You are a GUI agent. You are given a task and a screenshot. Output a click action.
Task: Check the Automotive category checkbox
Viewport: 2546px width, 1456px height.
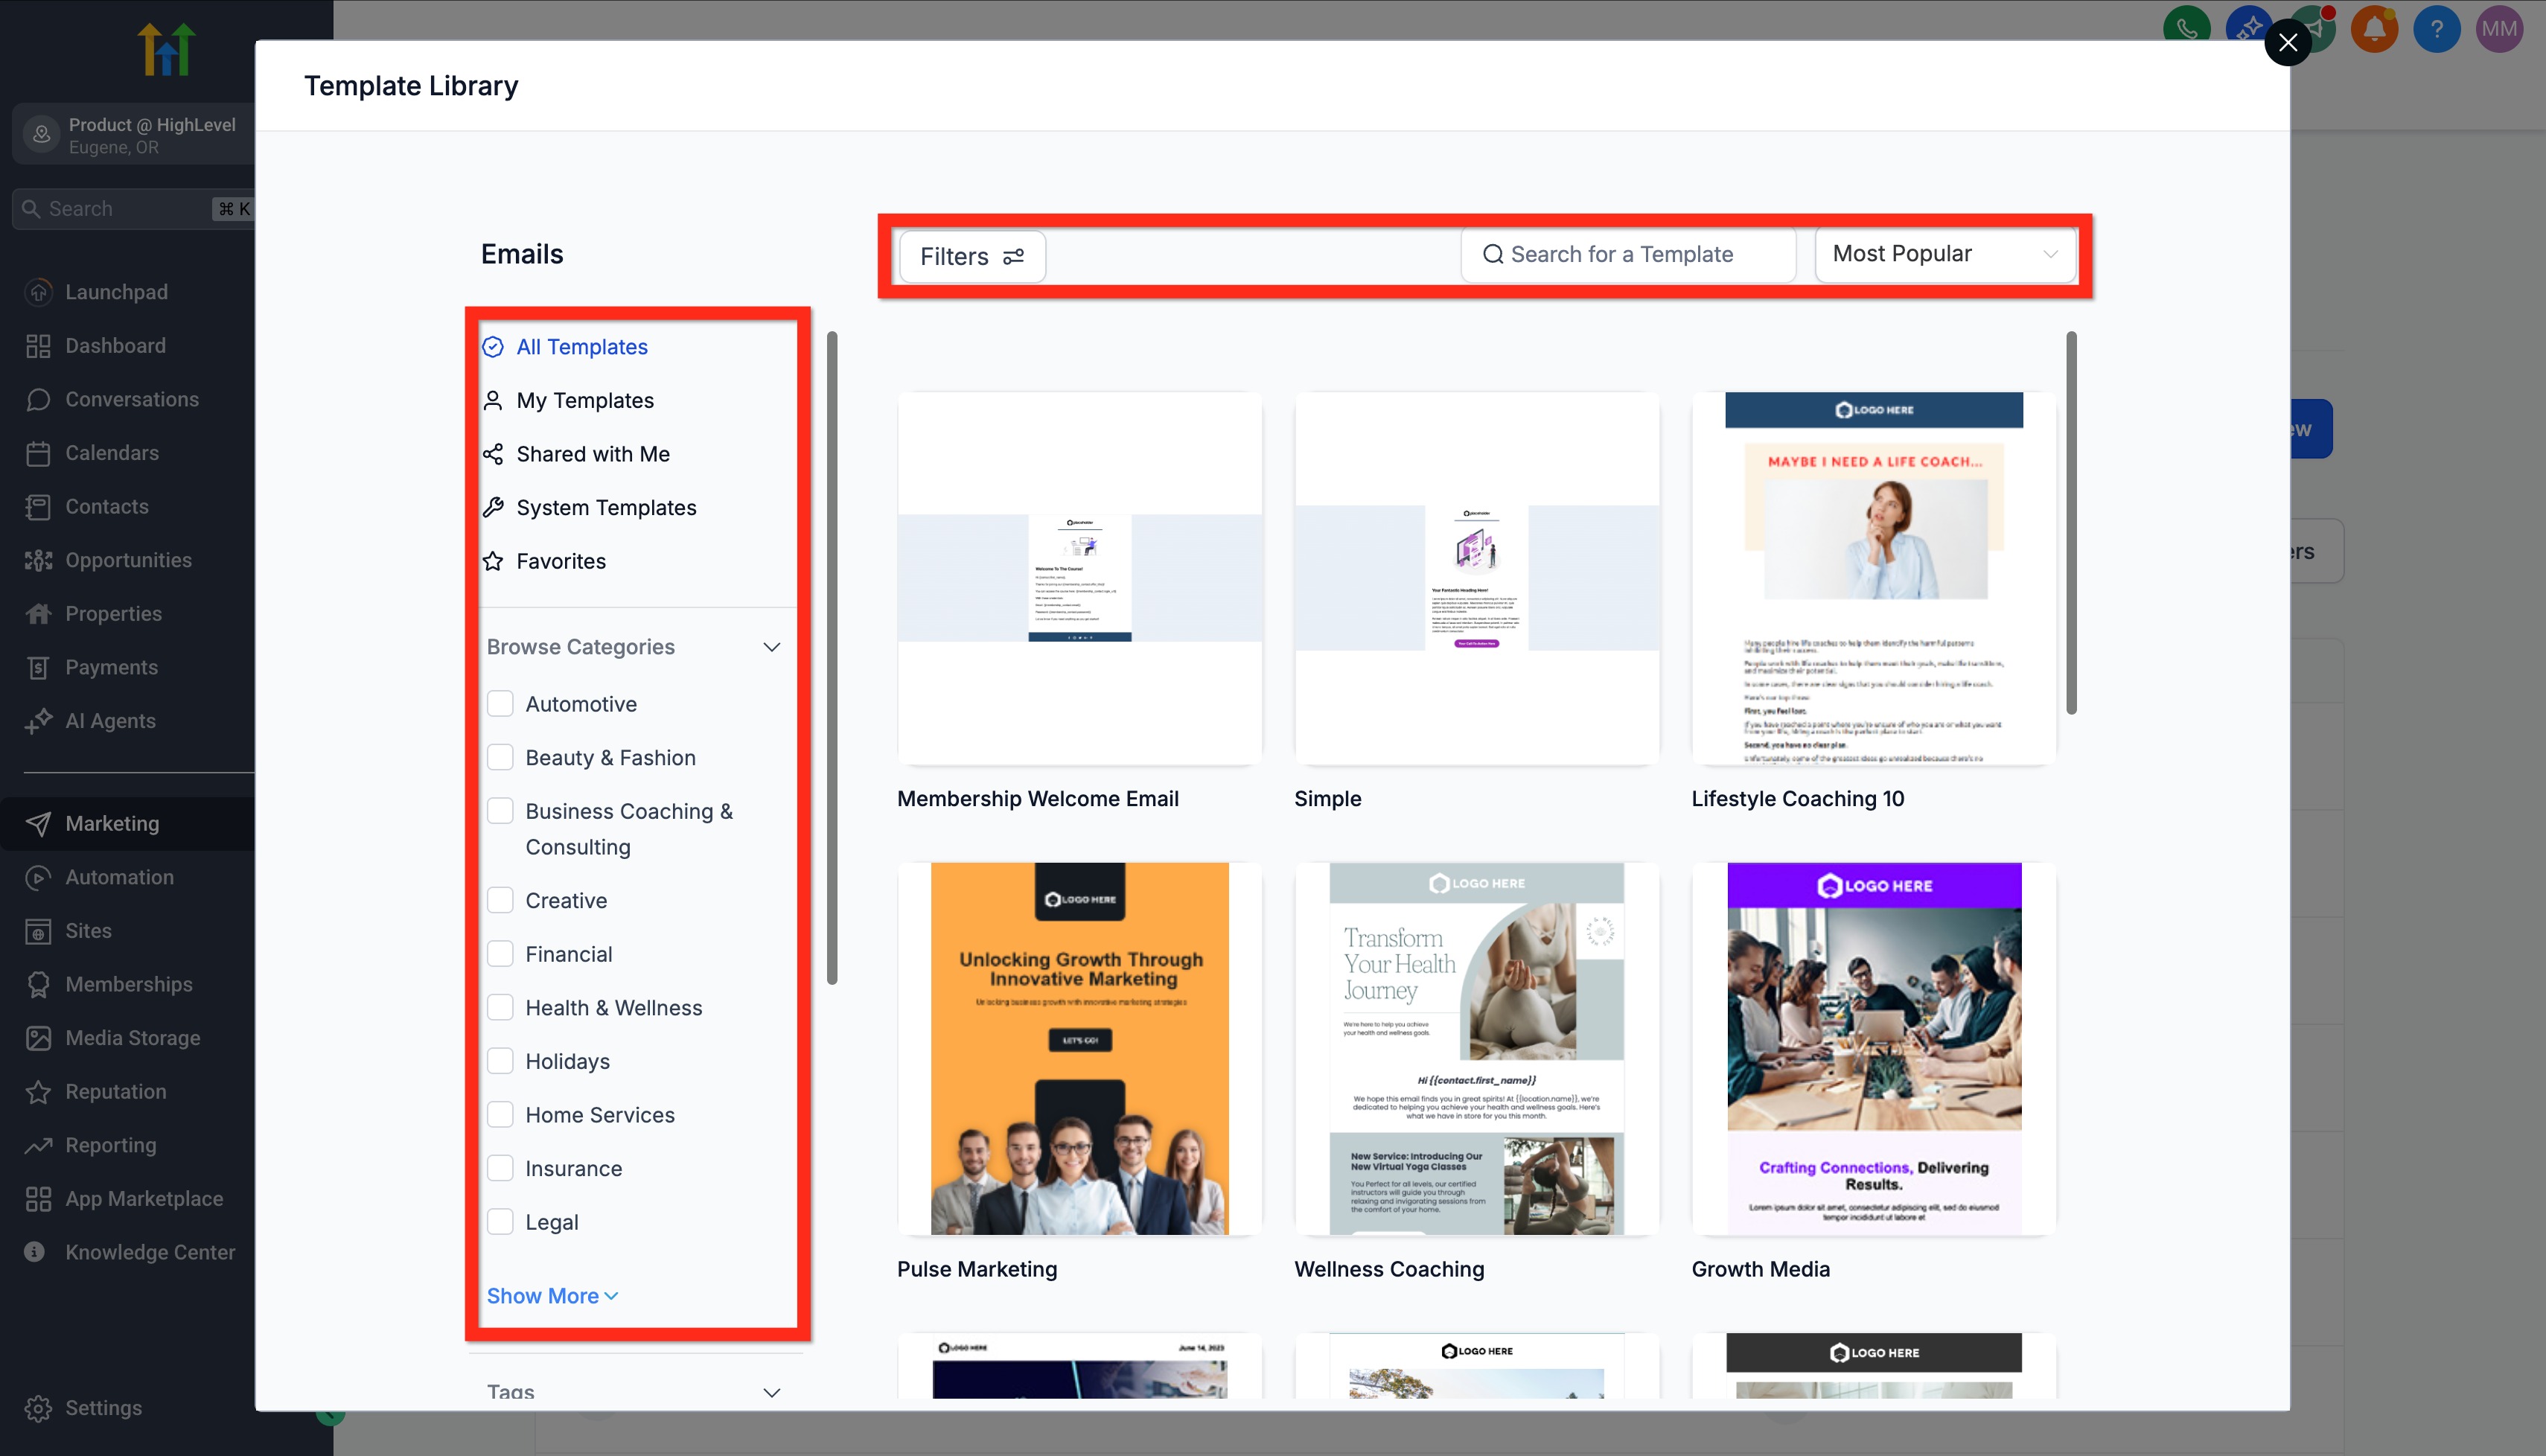pos(500,704)
